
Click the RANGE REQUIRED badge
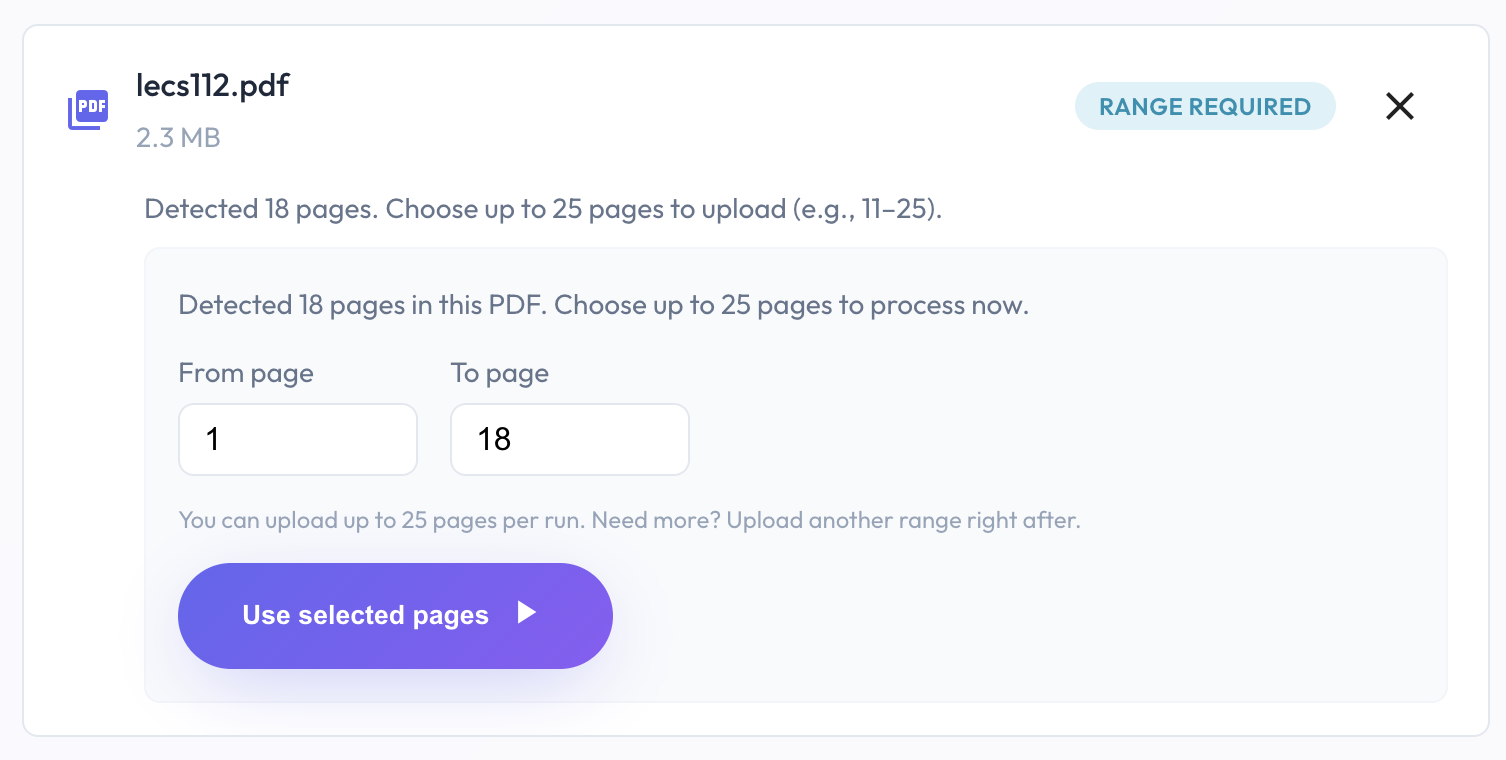pyautogui.click(x=1204, y=106)
